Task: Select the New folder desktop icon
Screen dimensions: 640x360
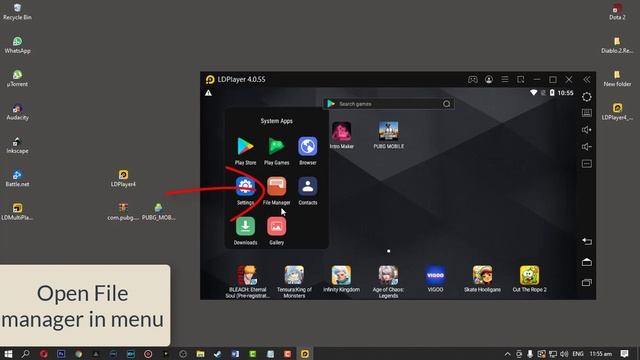Action: [617, 78]
